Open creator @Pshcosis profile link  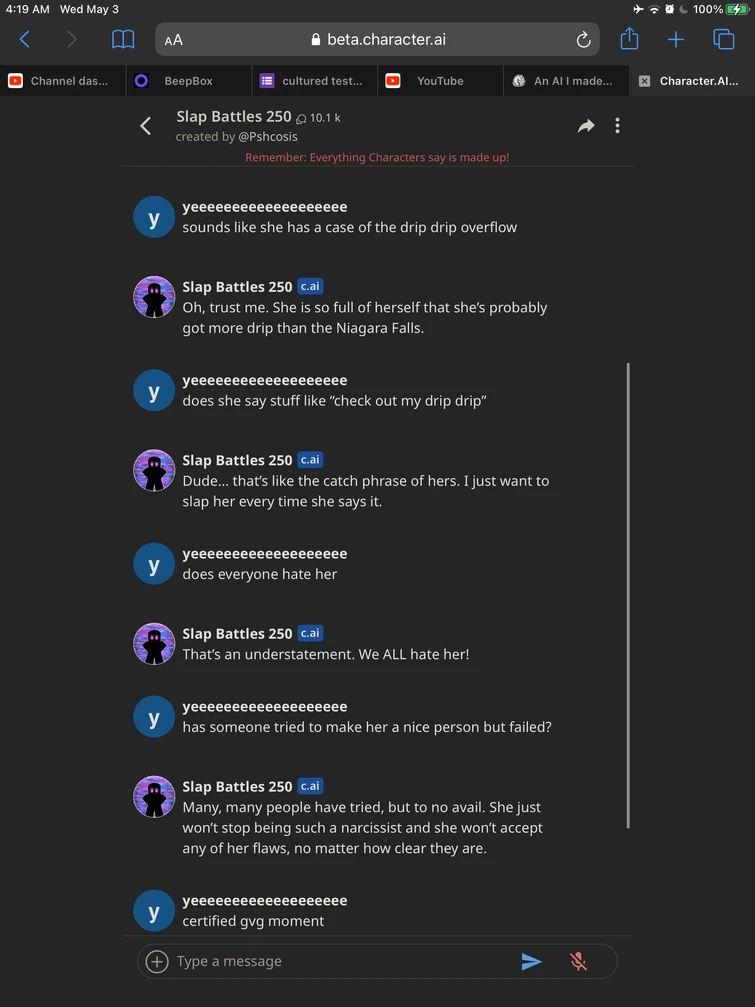click(267, 137)
